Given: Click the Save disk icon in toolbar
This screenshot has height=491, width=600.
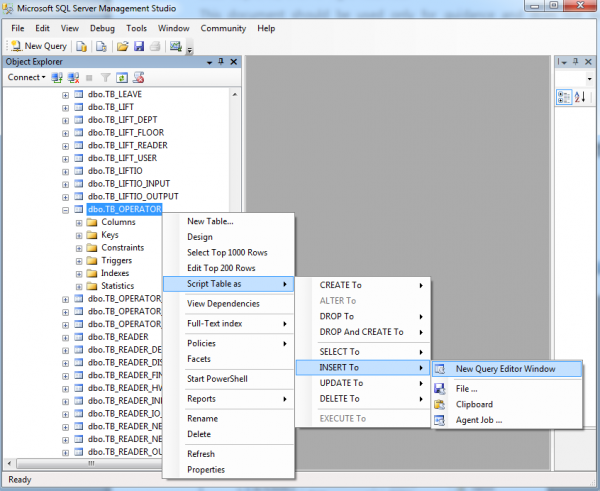Looking at the screenshot, I should [x=139, y=46].
